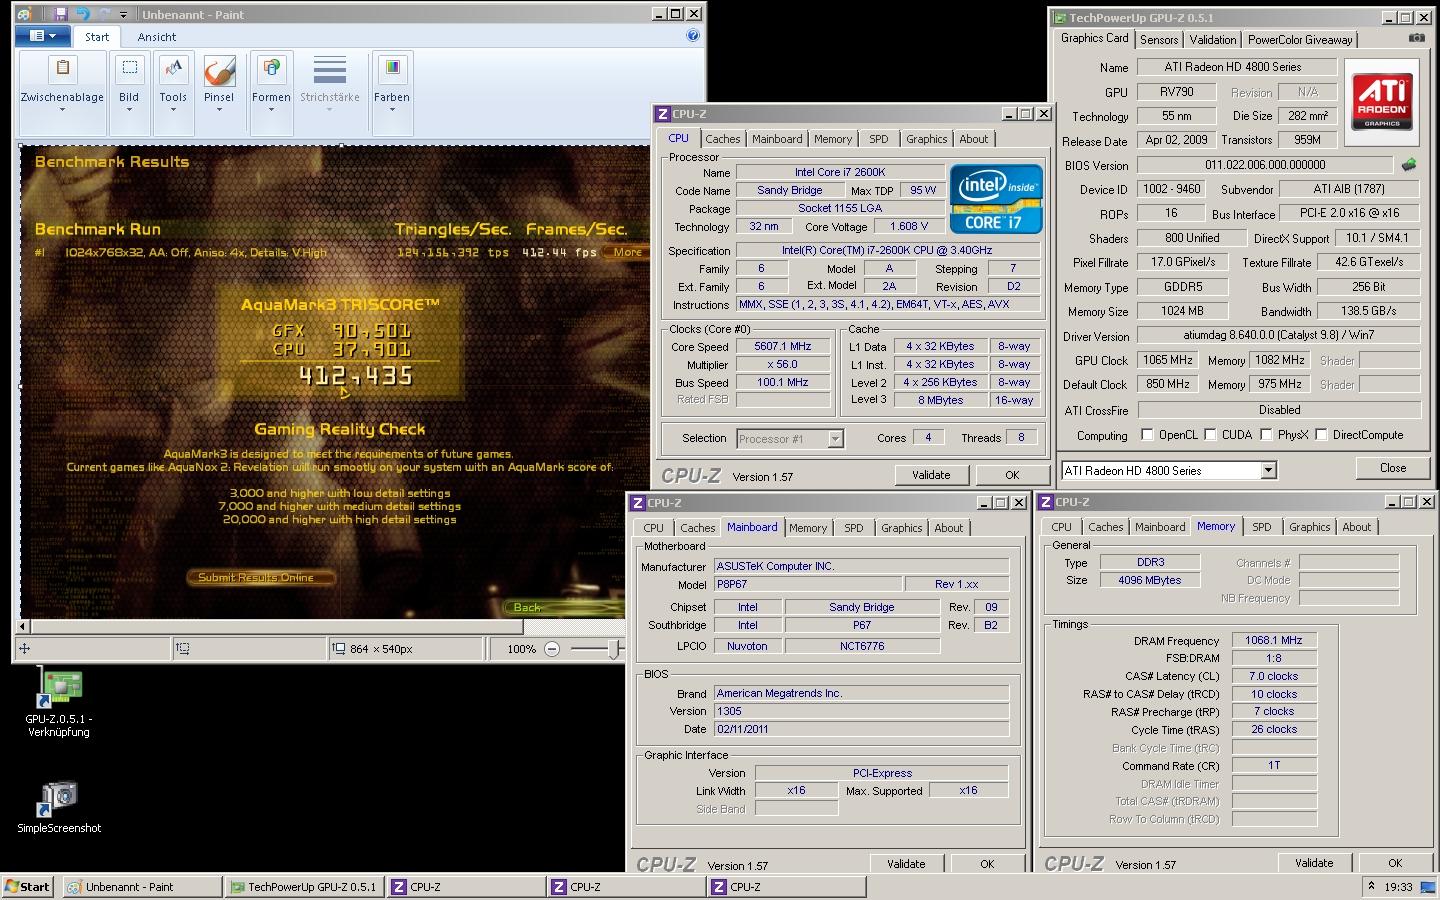Expand the Pinsel brush dropdown arrow
1440x900 pixels.
tap(219, 109)
